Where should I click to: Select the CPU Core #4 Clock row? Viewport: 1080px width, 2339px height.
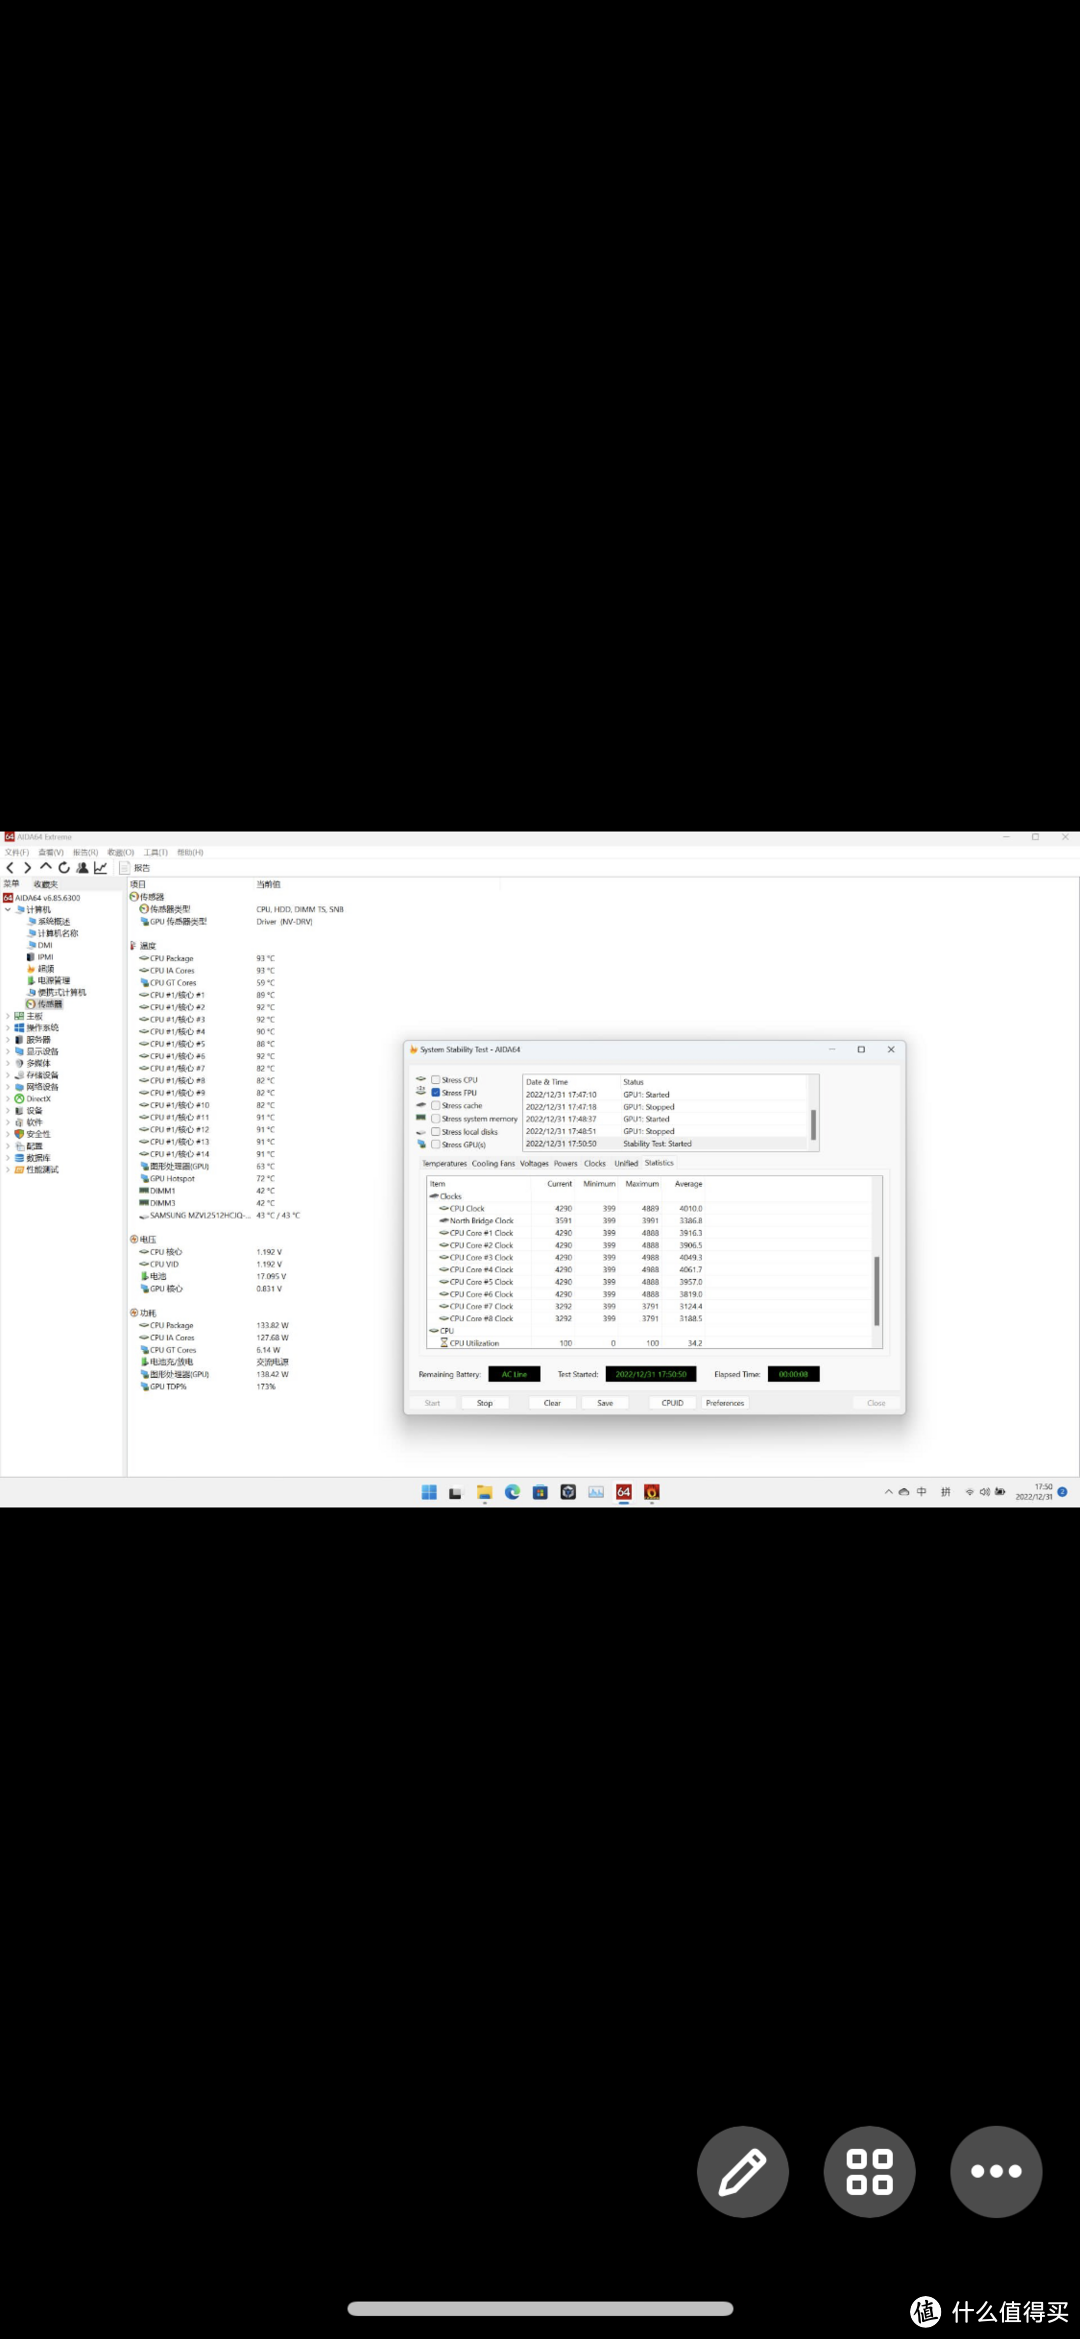click(650, 1270)
